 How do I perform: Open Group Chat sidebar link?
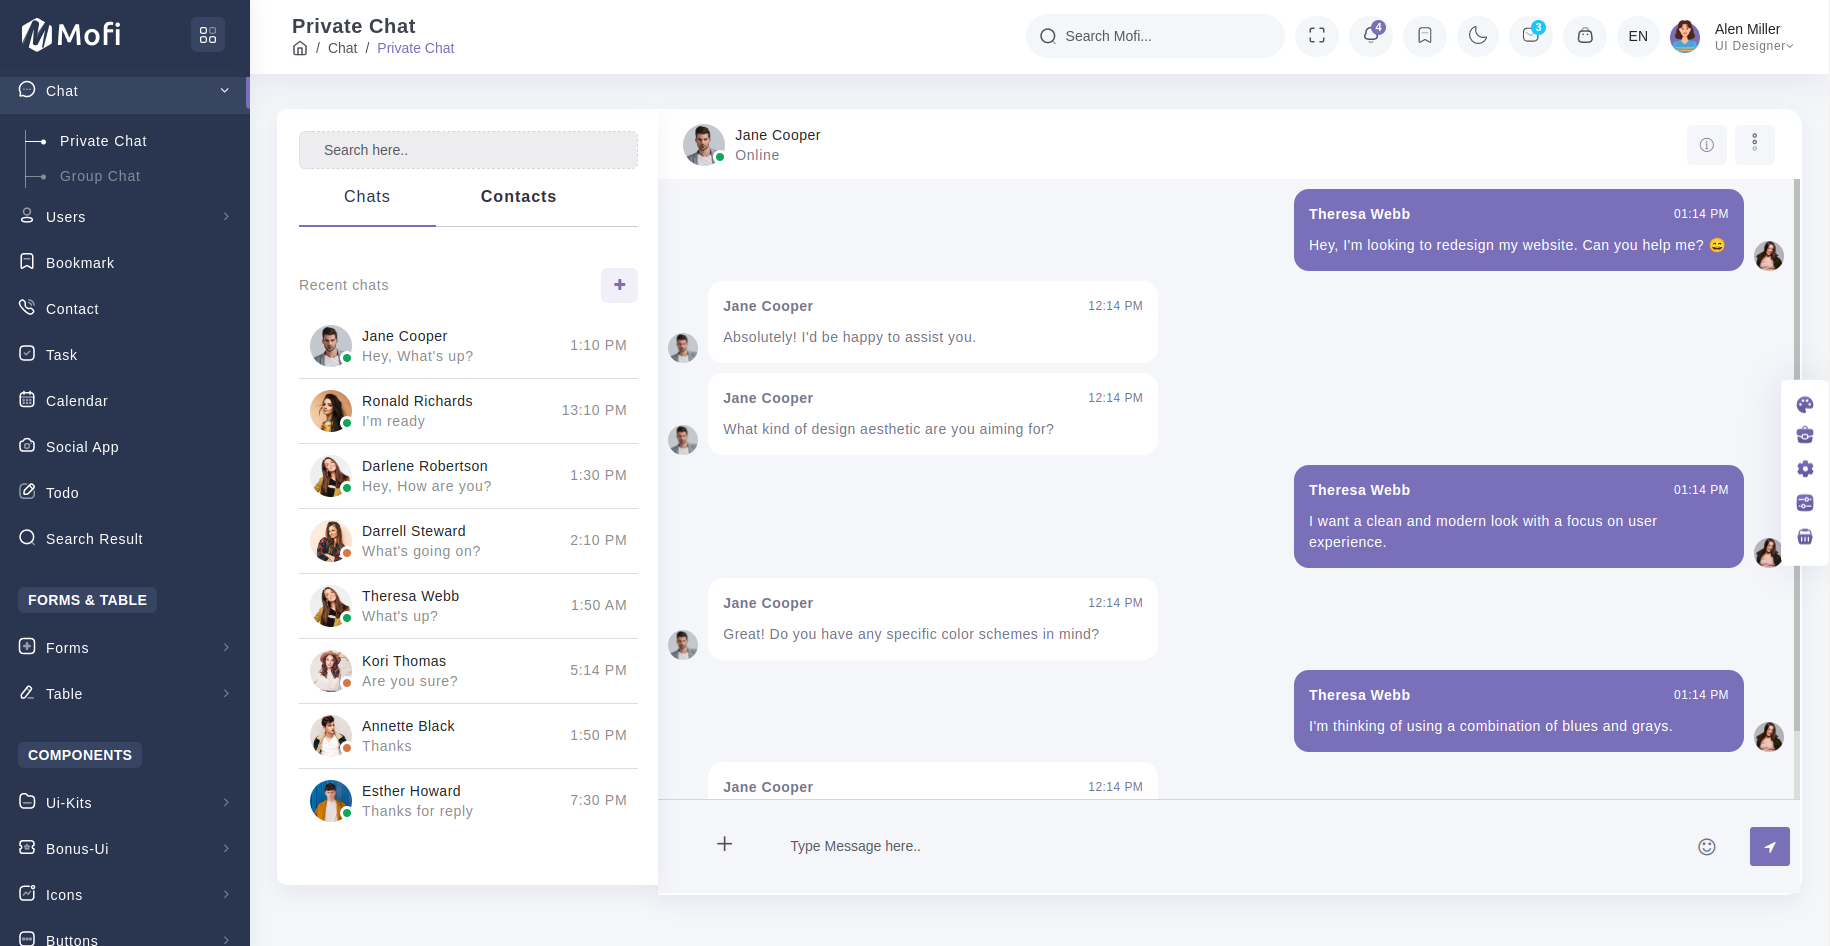[100, 176]
